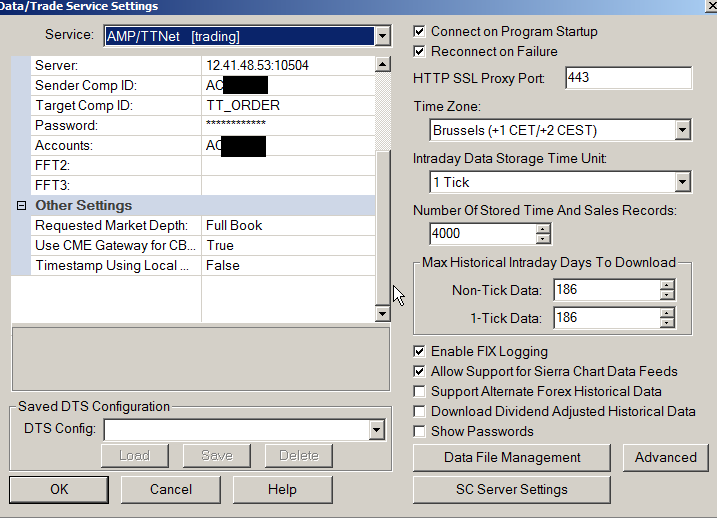Open SC Server Settings
The width and height of the screenshot is (717, 518).
tap(512, 490)
